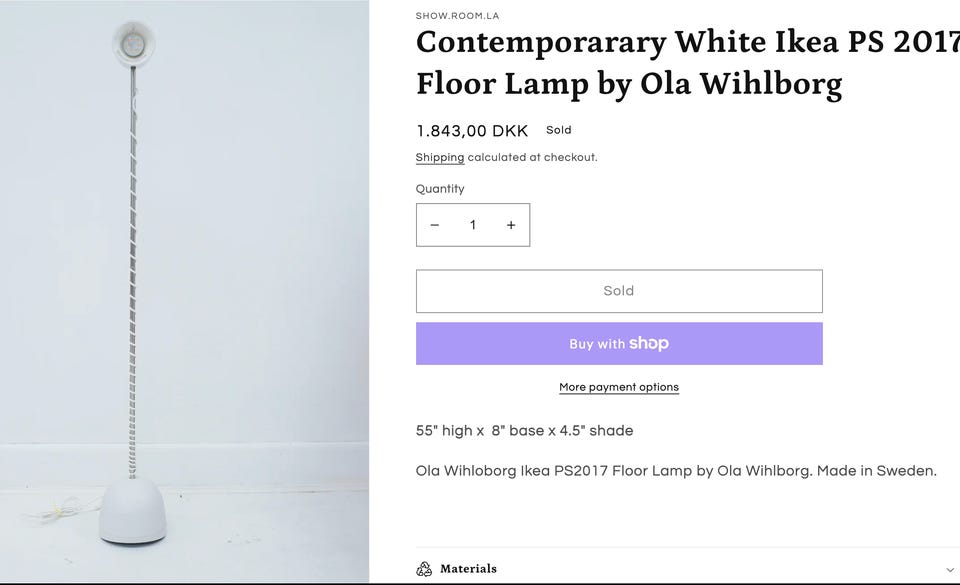960x585 pixels.
Task: Click the small Sold badge beside the price
Action: coord(559,130)
